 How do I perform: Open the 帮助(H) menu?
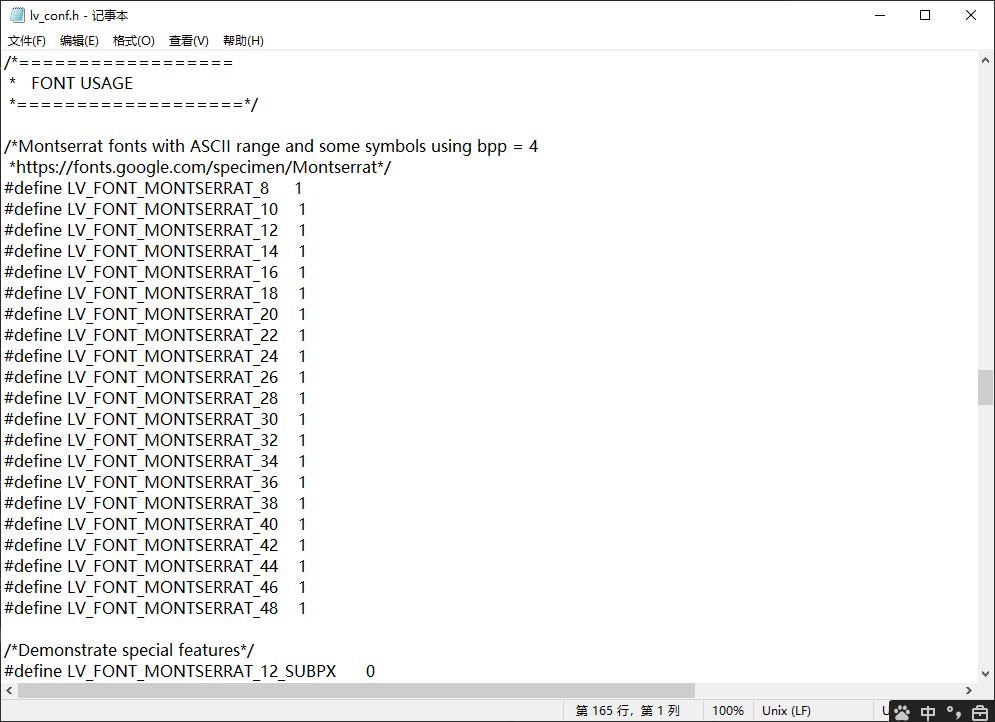tap(241, 41)
